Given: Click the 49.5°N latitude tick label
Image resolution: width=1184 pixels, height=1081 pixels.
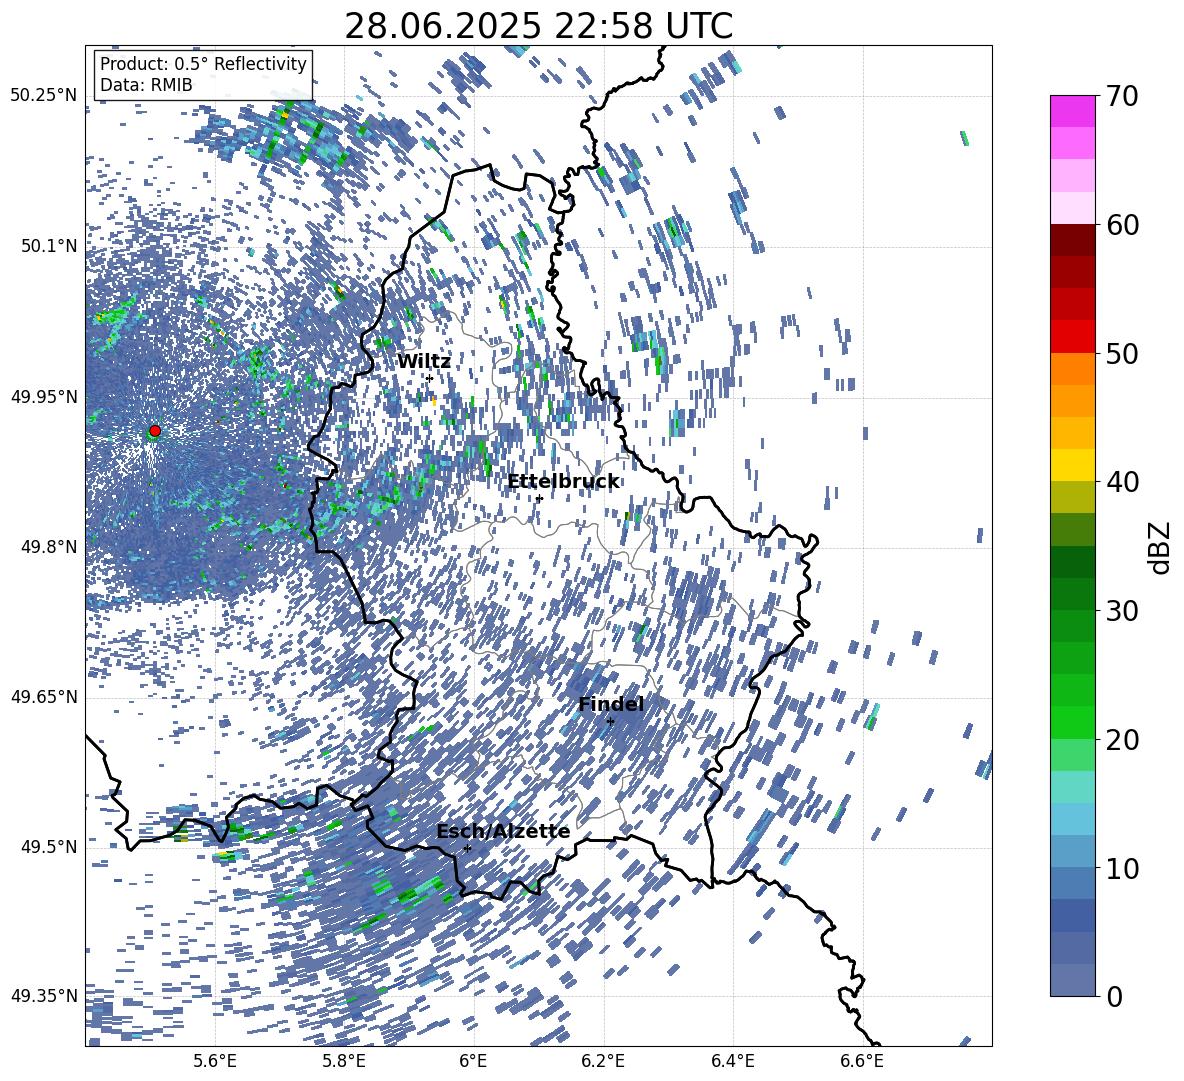Looking at the screenshot, I should pos(48,847).
